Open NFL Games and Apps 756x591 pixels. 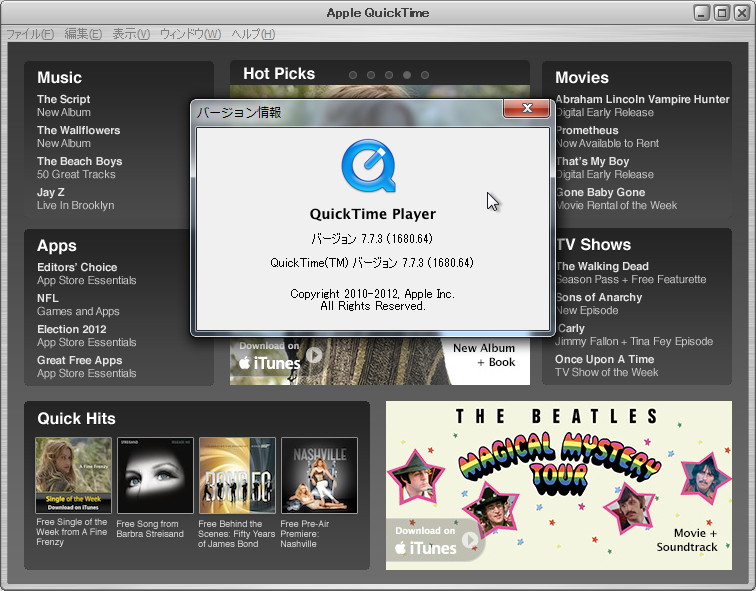point(78,305)
